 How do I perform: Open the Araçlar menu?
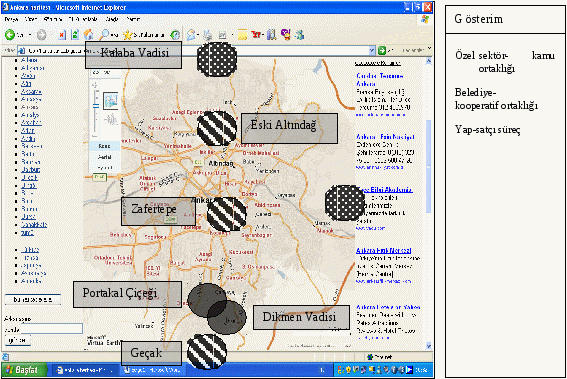(112, 19)
